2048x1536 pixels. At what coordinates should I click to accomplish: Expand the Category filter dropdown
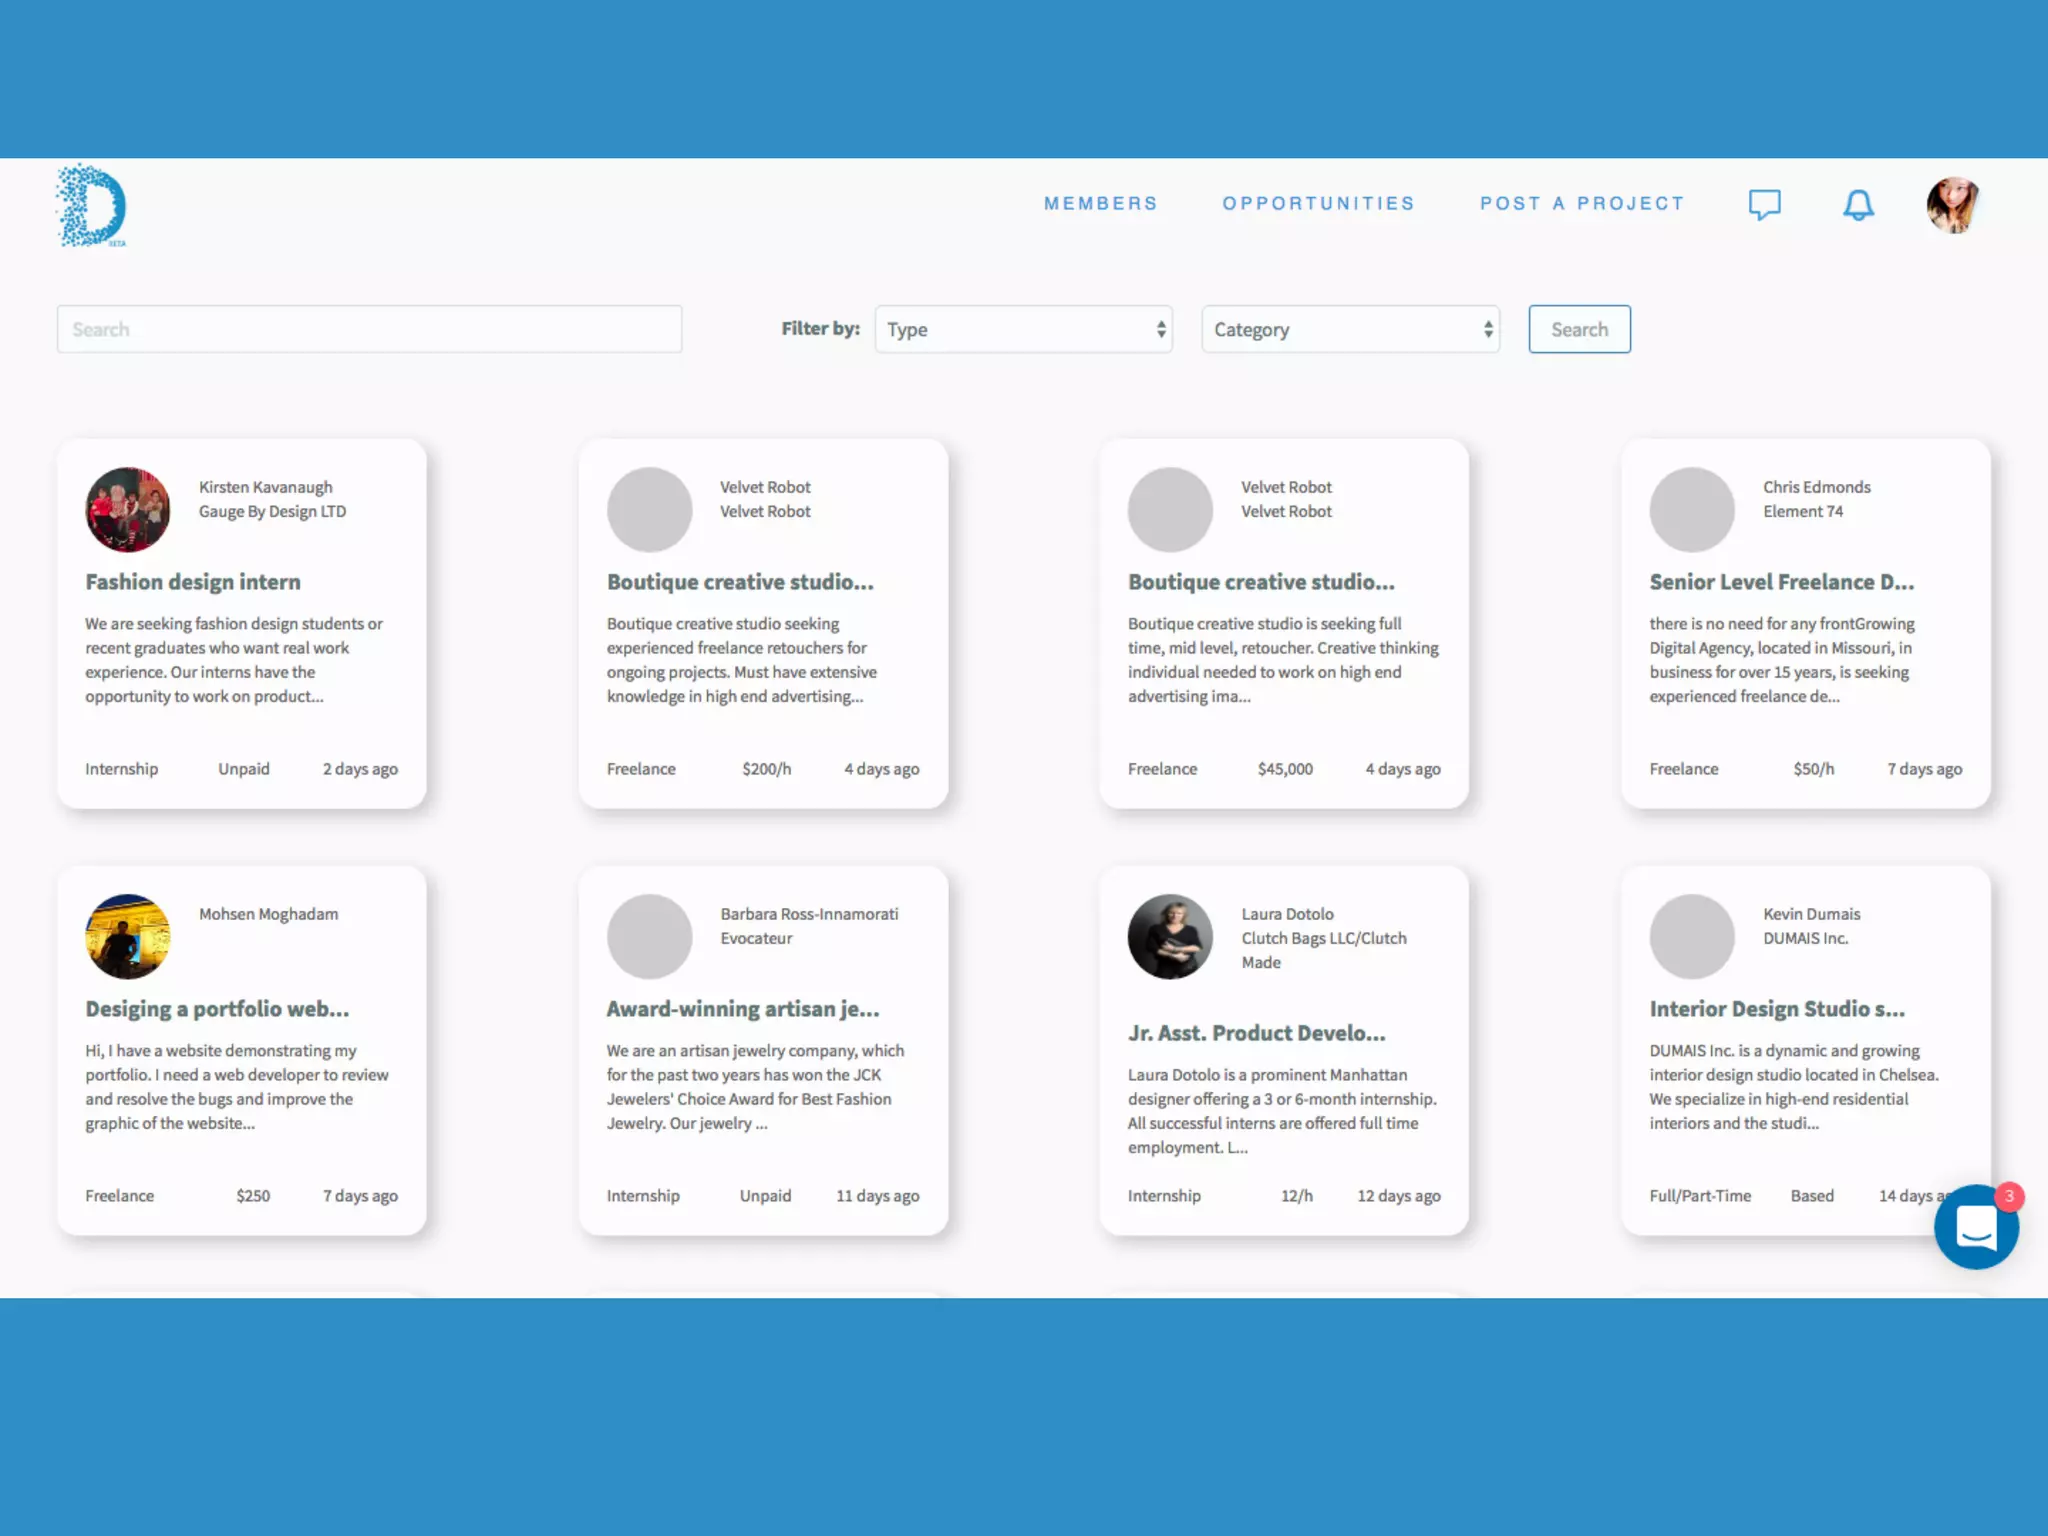pyautogui.click(x=1350, y=329)
